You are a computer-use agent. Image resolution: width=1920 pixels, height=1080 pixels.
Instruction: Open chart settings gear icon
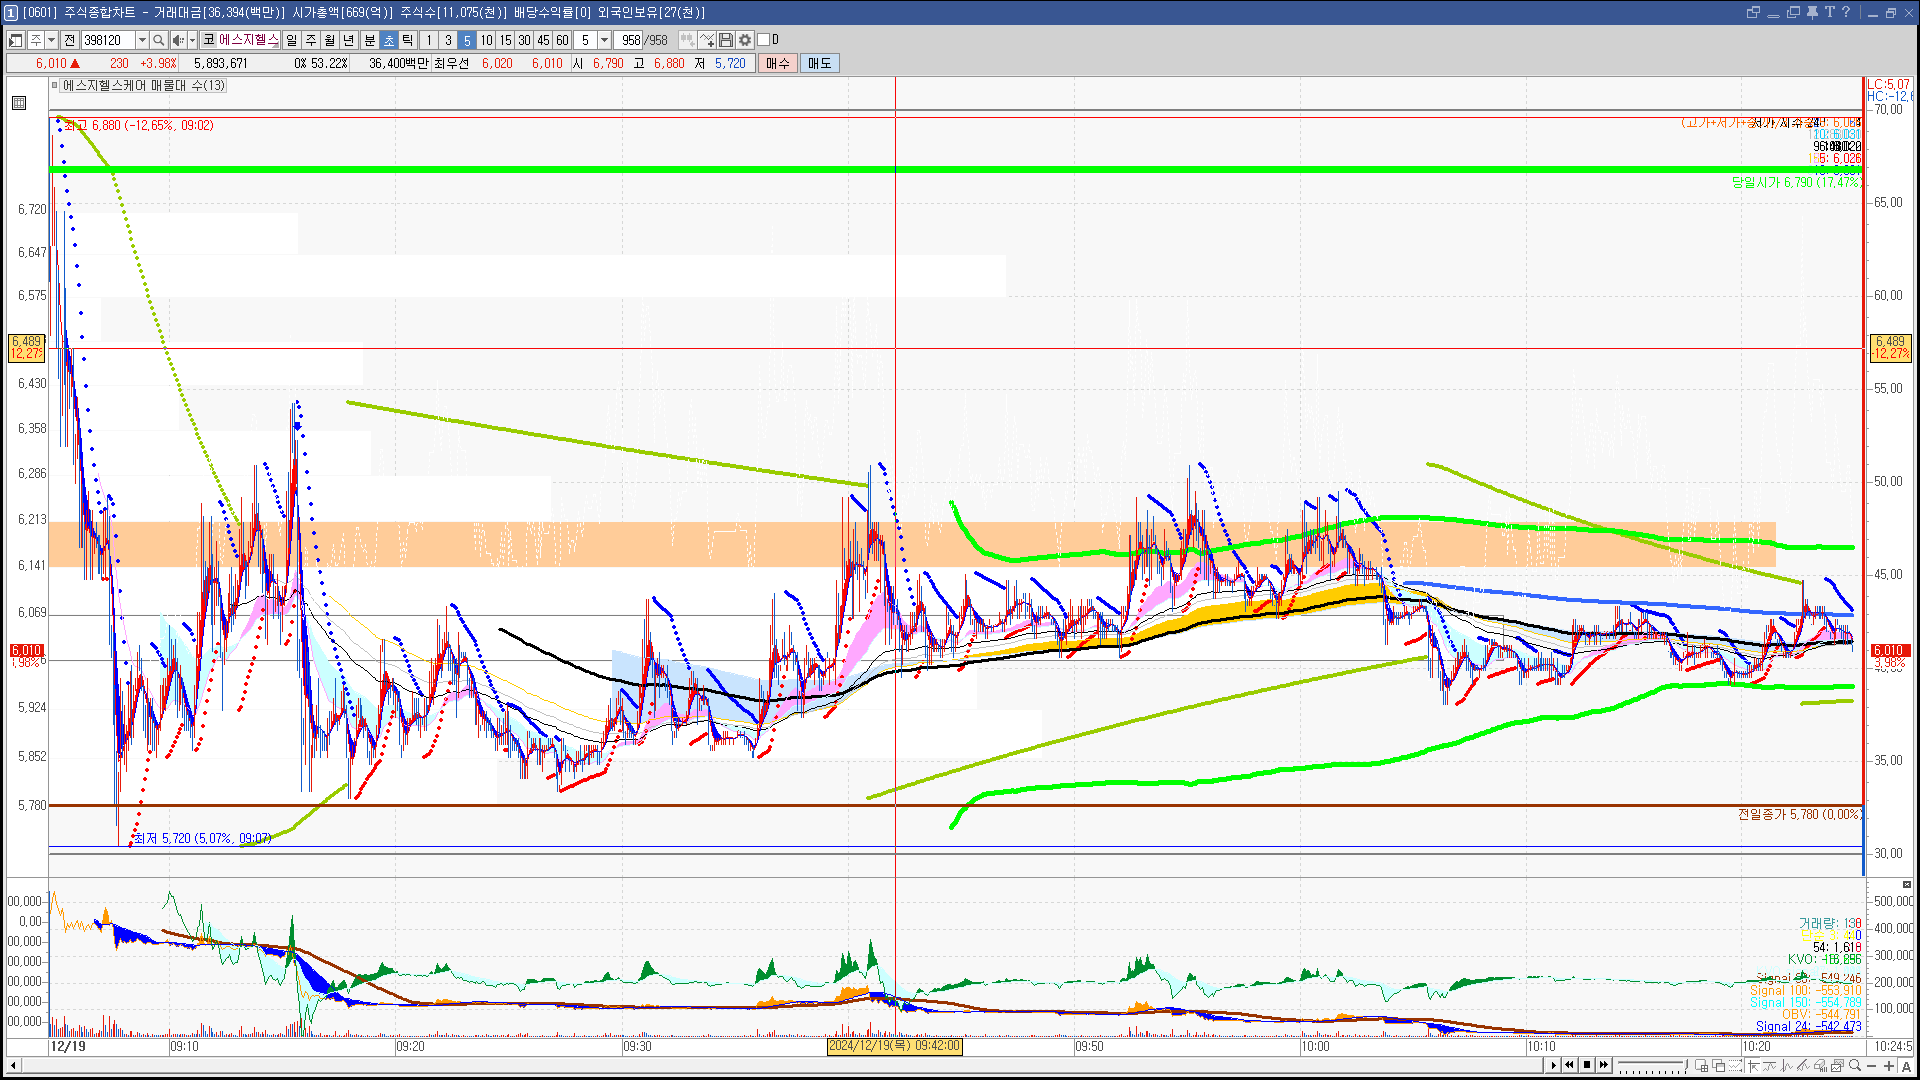[x=745, y=40]
